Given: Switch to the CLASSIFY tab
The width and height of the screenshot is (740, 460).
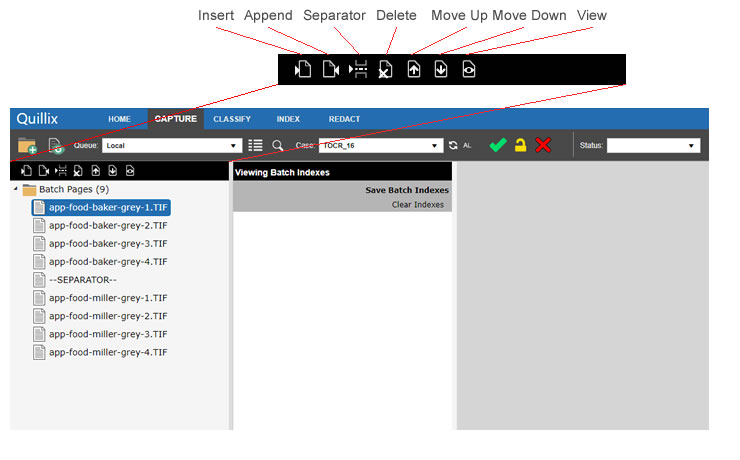Looking at the screenshot, I should click(x=232, y=119).
